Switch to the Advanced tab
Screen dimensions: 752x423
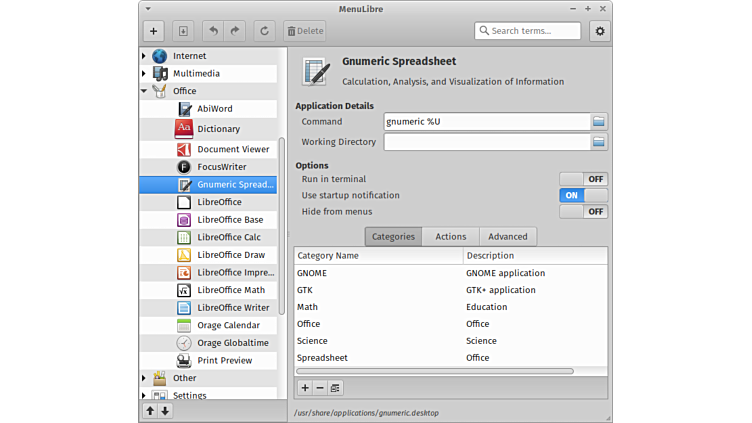[507, 237]
